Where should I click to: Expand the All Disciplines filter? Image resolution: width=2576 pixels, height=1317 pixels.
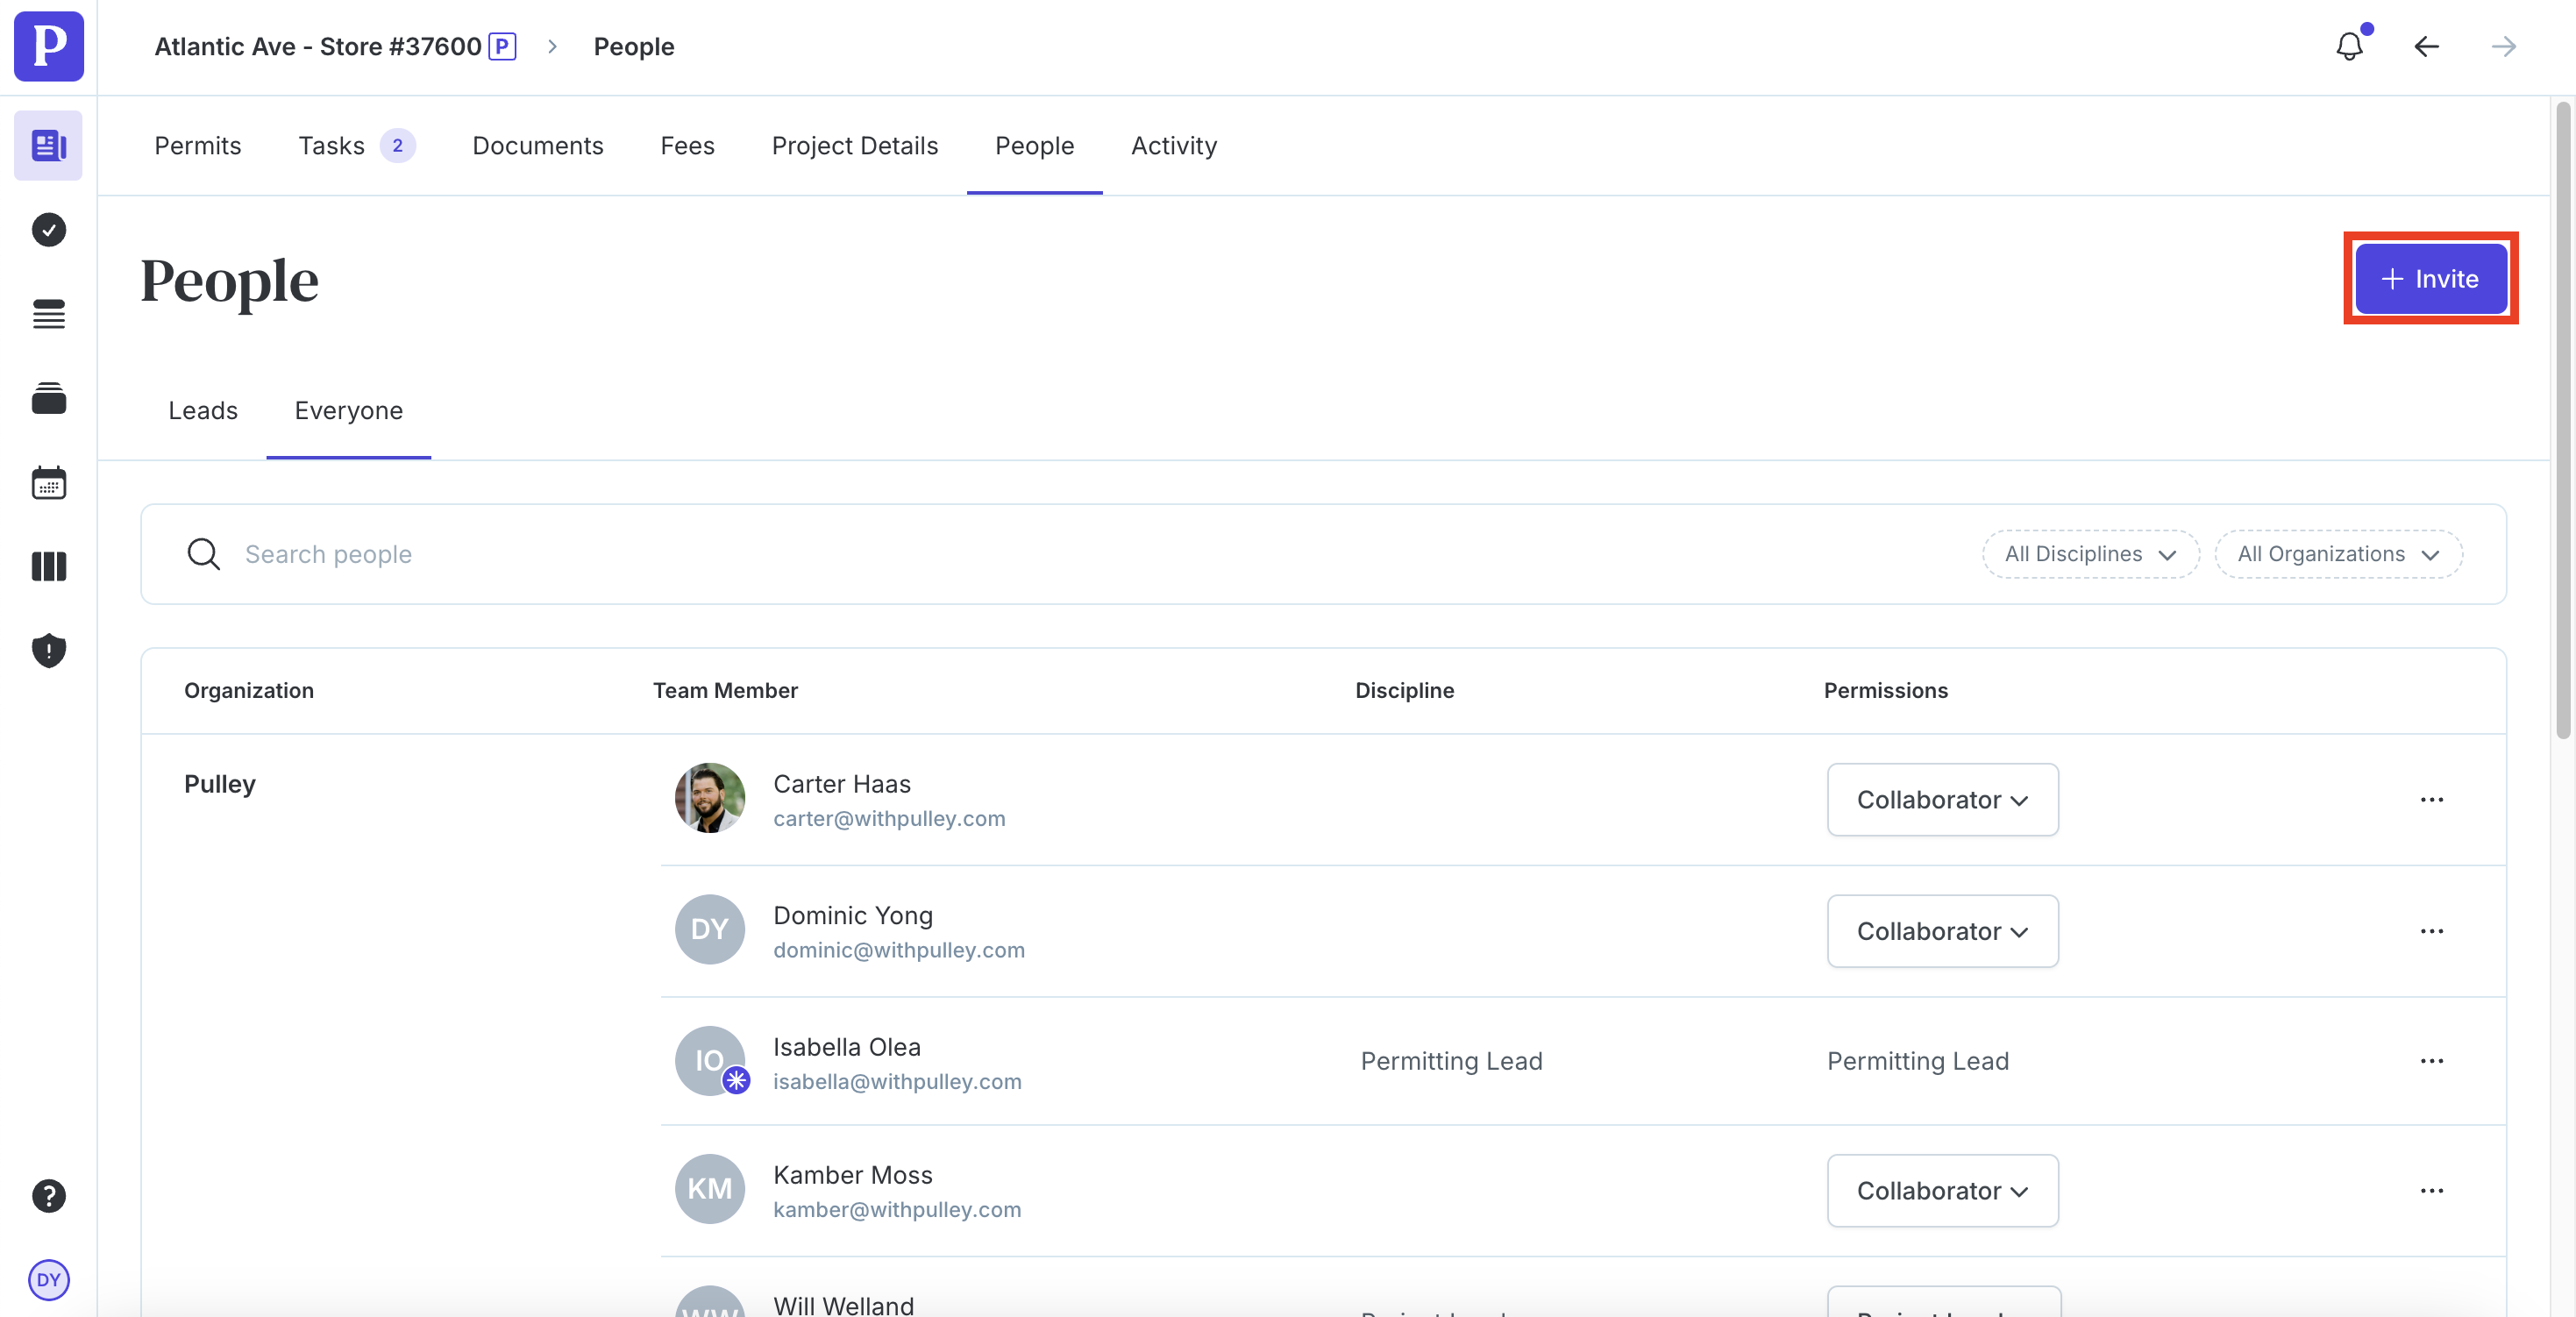coord(2090,554)
